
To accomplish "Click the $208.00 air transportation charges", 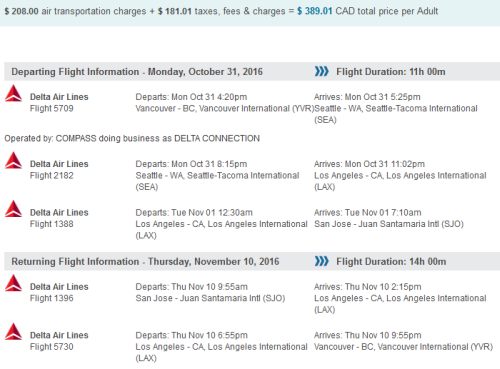I will coord(21,11).
